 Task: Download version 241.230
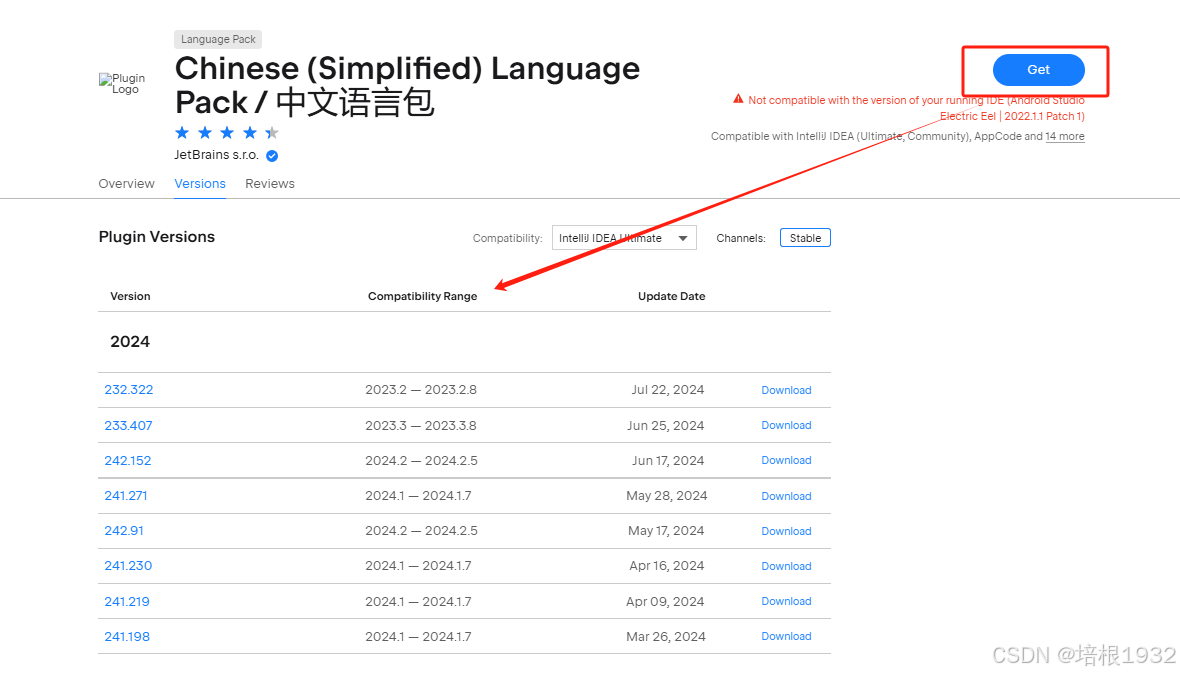(x=786, y=566)
